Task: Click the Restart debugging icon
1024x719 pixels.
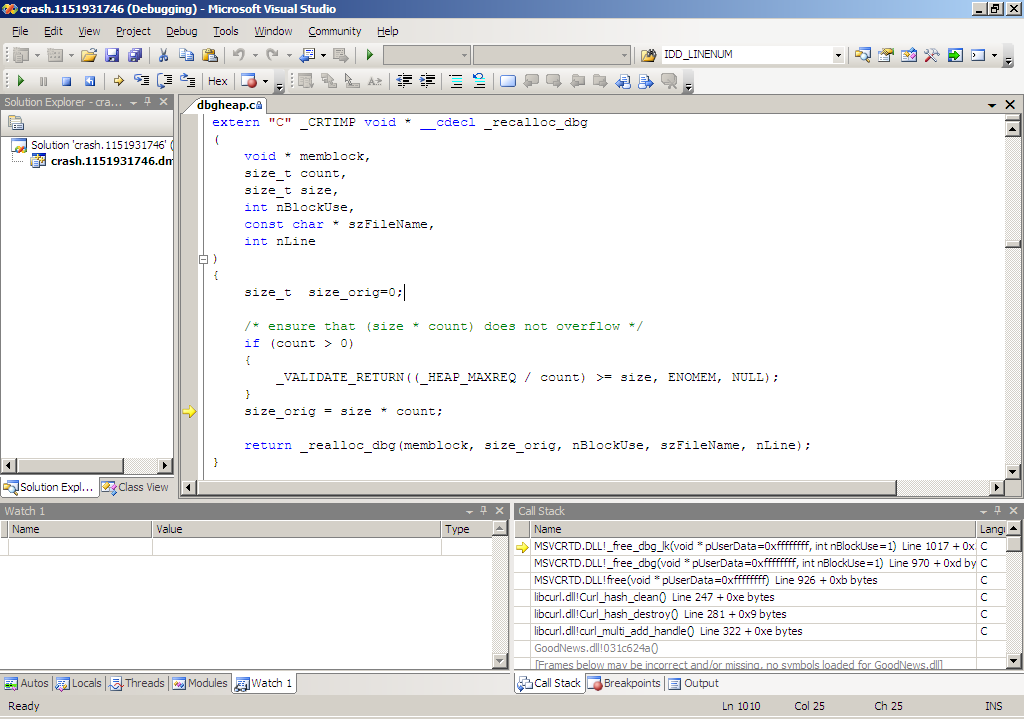Action: [89, 81]
